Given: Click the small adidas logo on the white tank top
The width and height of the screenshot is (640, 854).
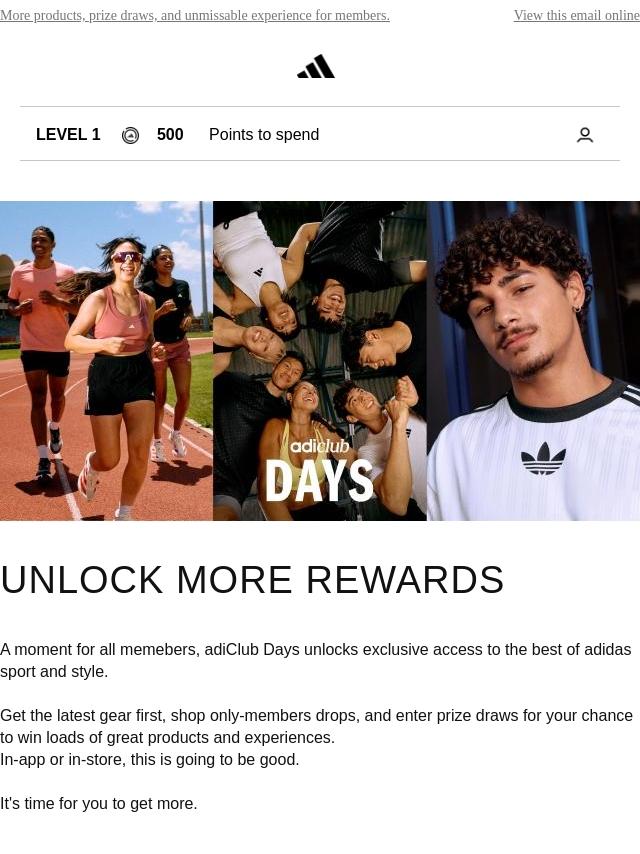Looking at the screenshot, I should [259, 271].
